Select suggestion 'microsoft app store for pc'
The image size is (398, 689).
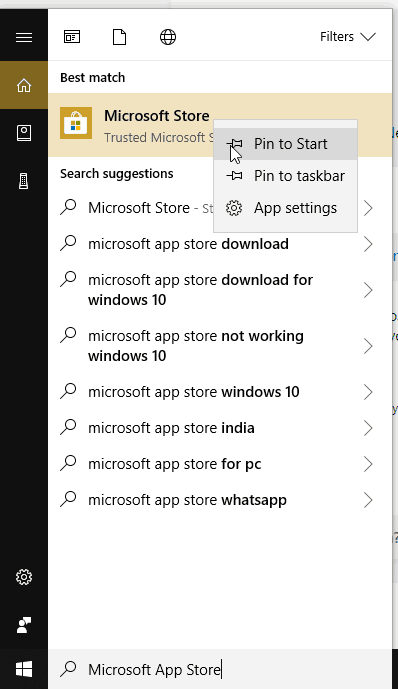[x=220, y=464]
